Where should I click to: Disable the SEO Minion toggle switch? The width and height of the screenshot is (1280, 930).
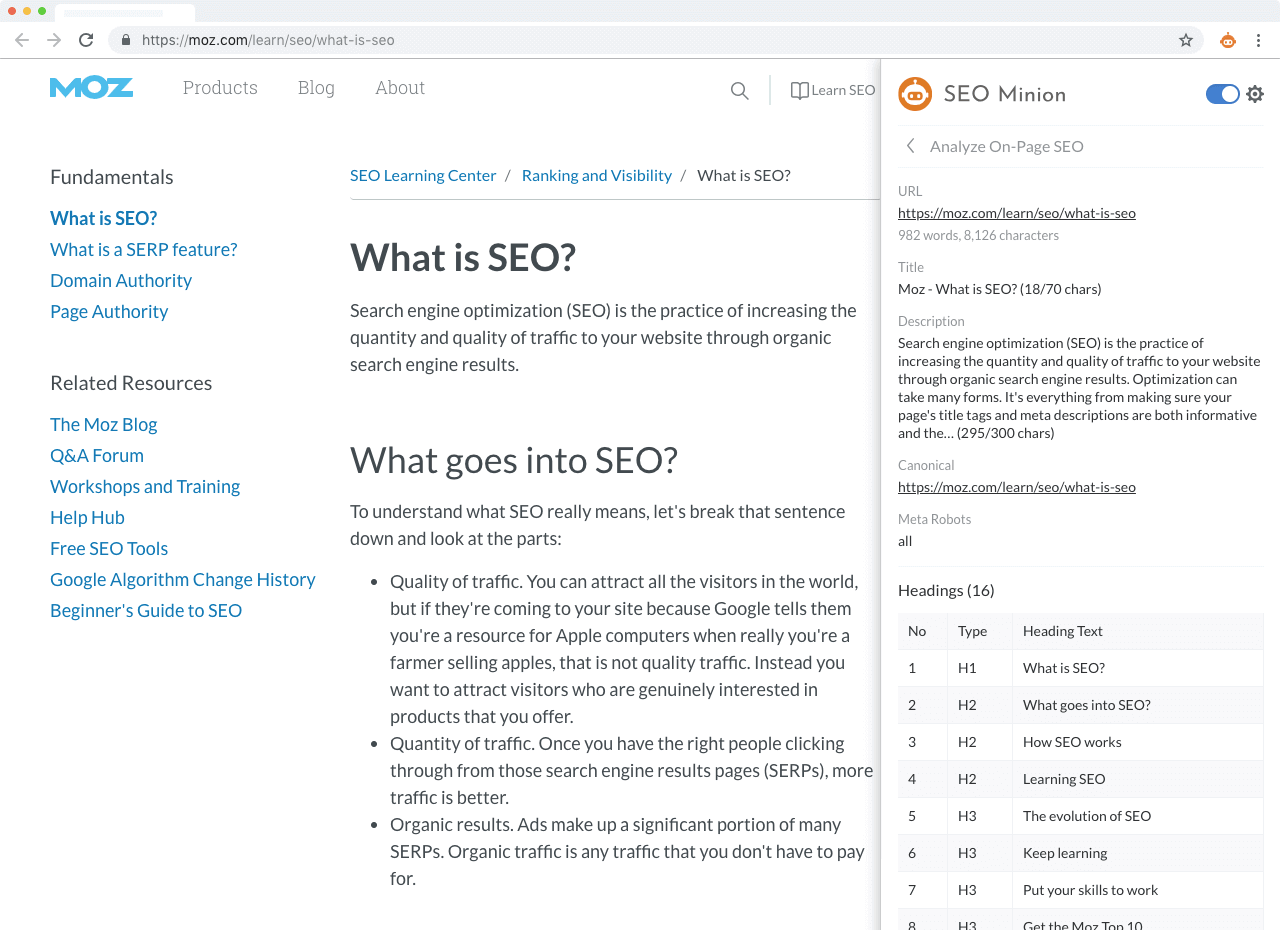(1221, 93)
